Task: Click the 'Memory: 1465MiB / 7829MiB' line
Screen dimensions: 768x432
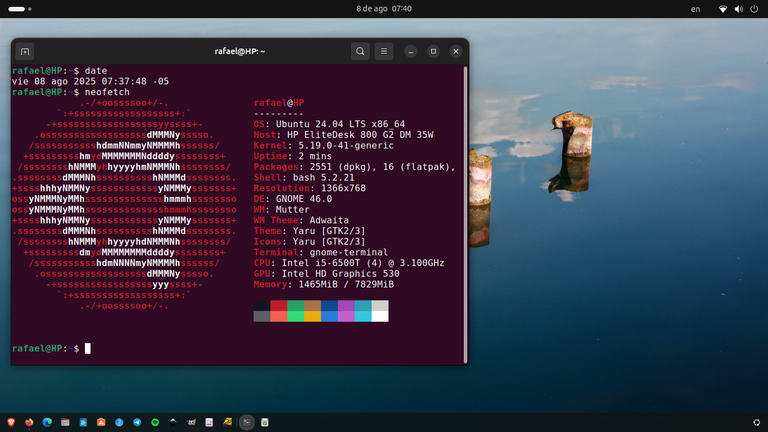Action: (x=324, y=285)
